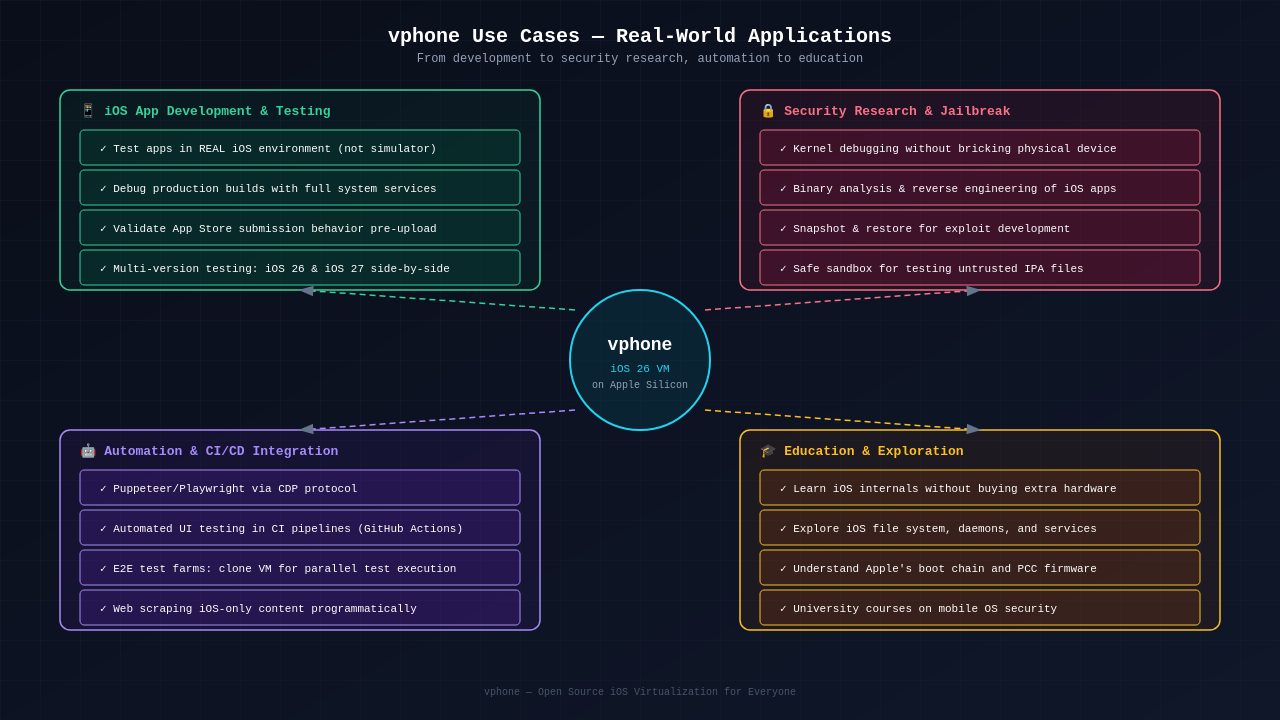1280x720 pixels.
Task: Select 'Debug production builds with full system services'
Action: tap(300, 188)
